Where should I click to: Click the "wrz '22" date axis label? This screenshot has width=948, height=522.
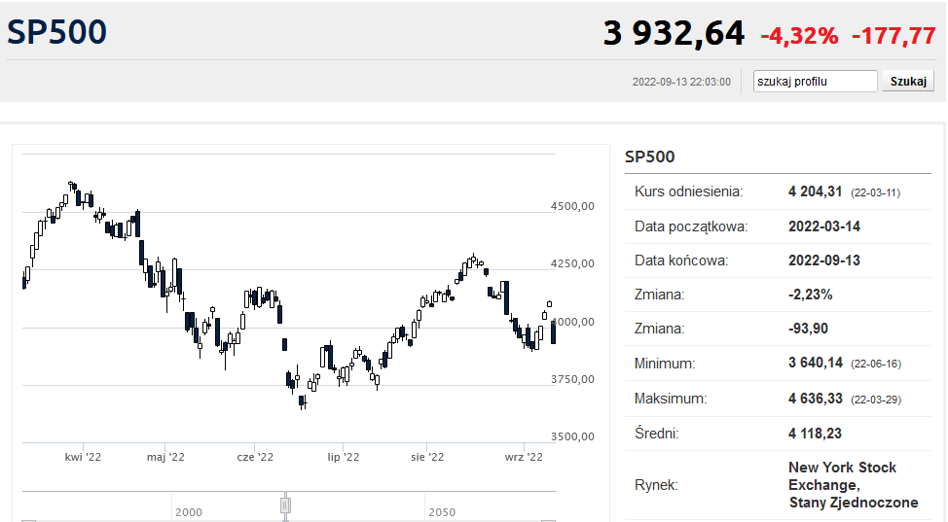click(x=524, y=457)
